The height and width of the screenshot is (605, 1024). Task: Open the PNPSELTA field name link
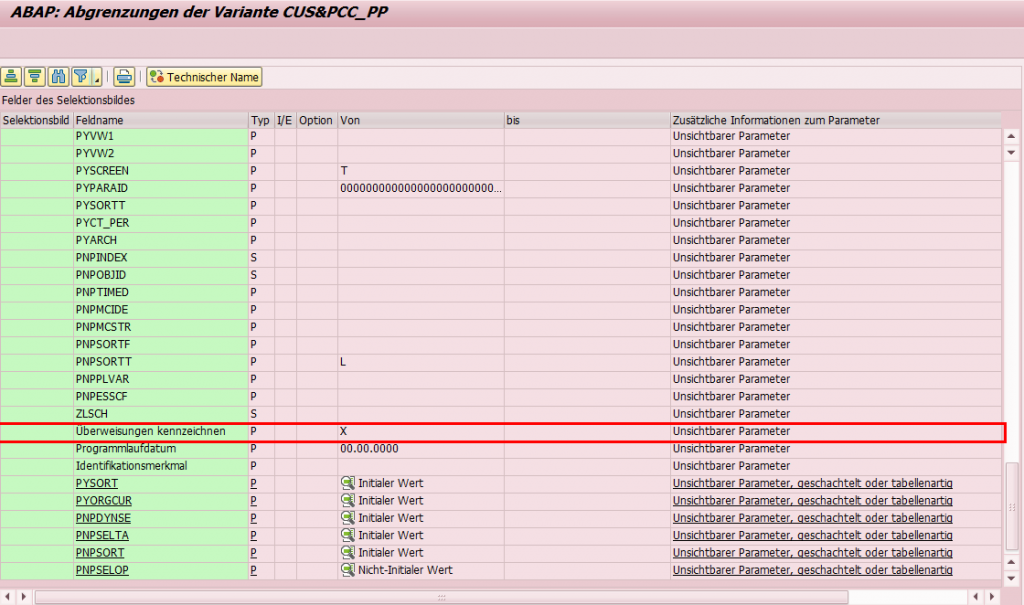coord(103,535)
